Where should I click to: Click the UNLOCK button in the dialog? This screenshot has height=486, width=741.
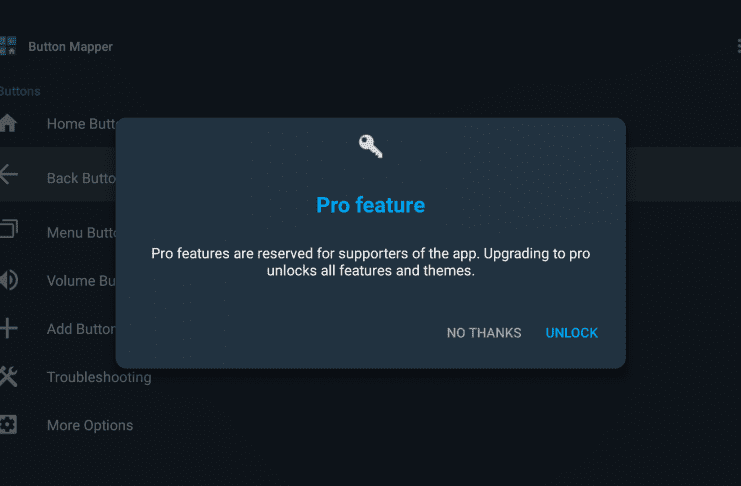coord(571,333)
